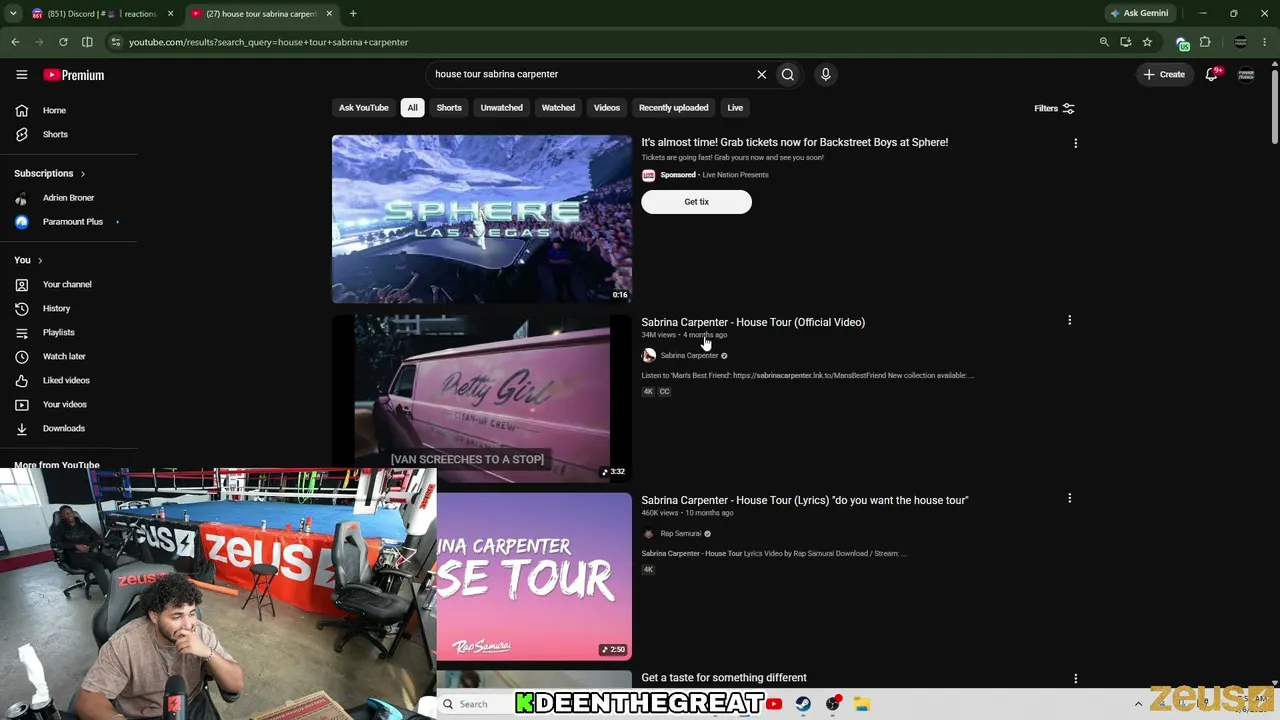This screenshot has height=720, width=1280.
Task: Open search Filters
Action: [1054, 108]
